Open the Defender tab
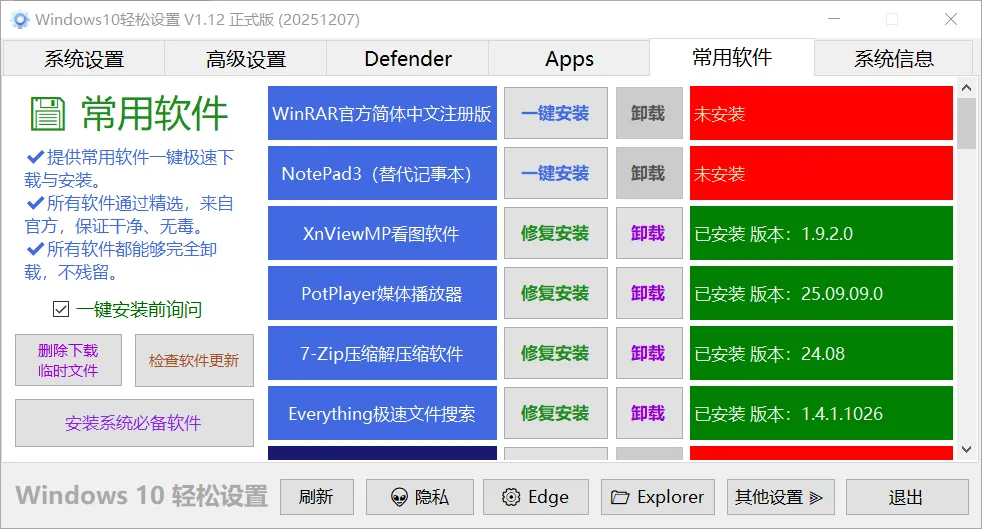The height and width of the screenshot is (529, 982). (408, 59)
